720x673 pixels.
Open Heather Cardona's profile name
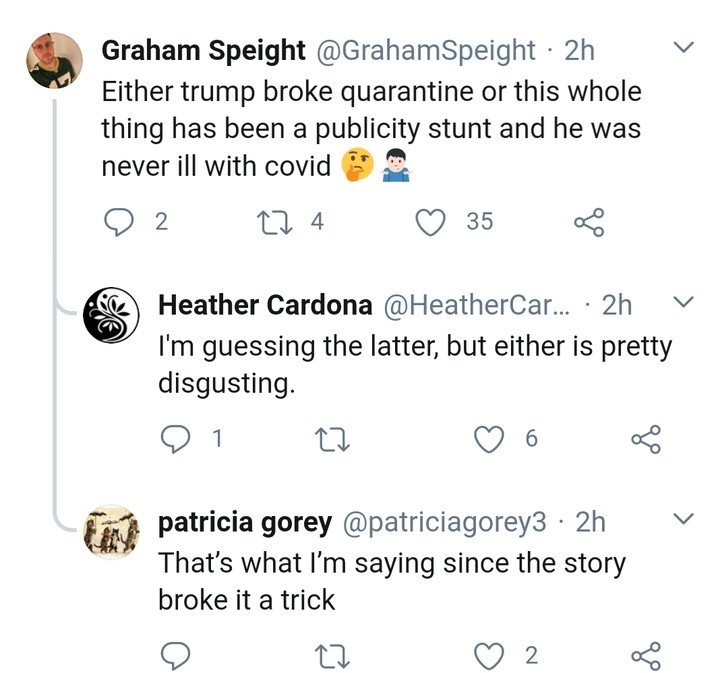[x=265, y=305]
